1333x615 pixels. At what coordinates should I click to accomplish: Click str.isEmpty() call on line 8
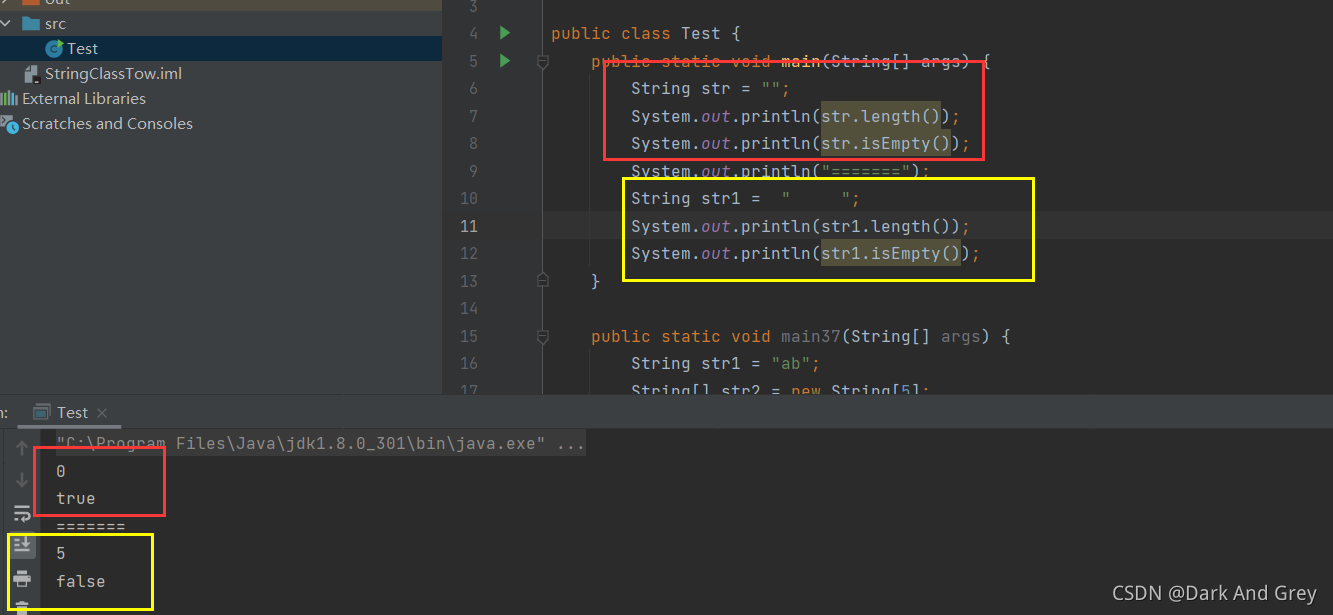click(886, 144)
